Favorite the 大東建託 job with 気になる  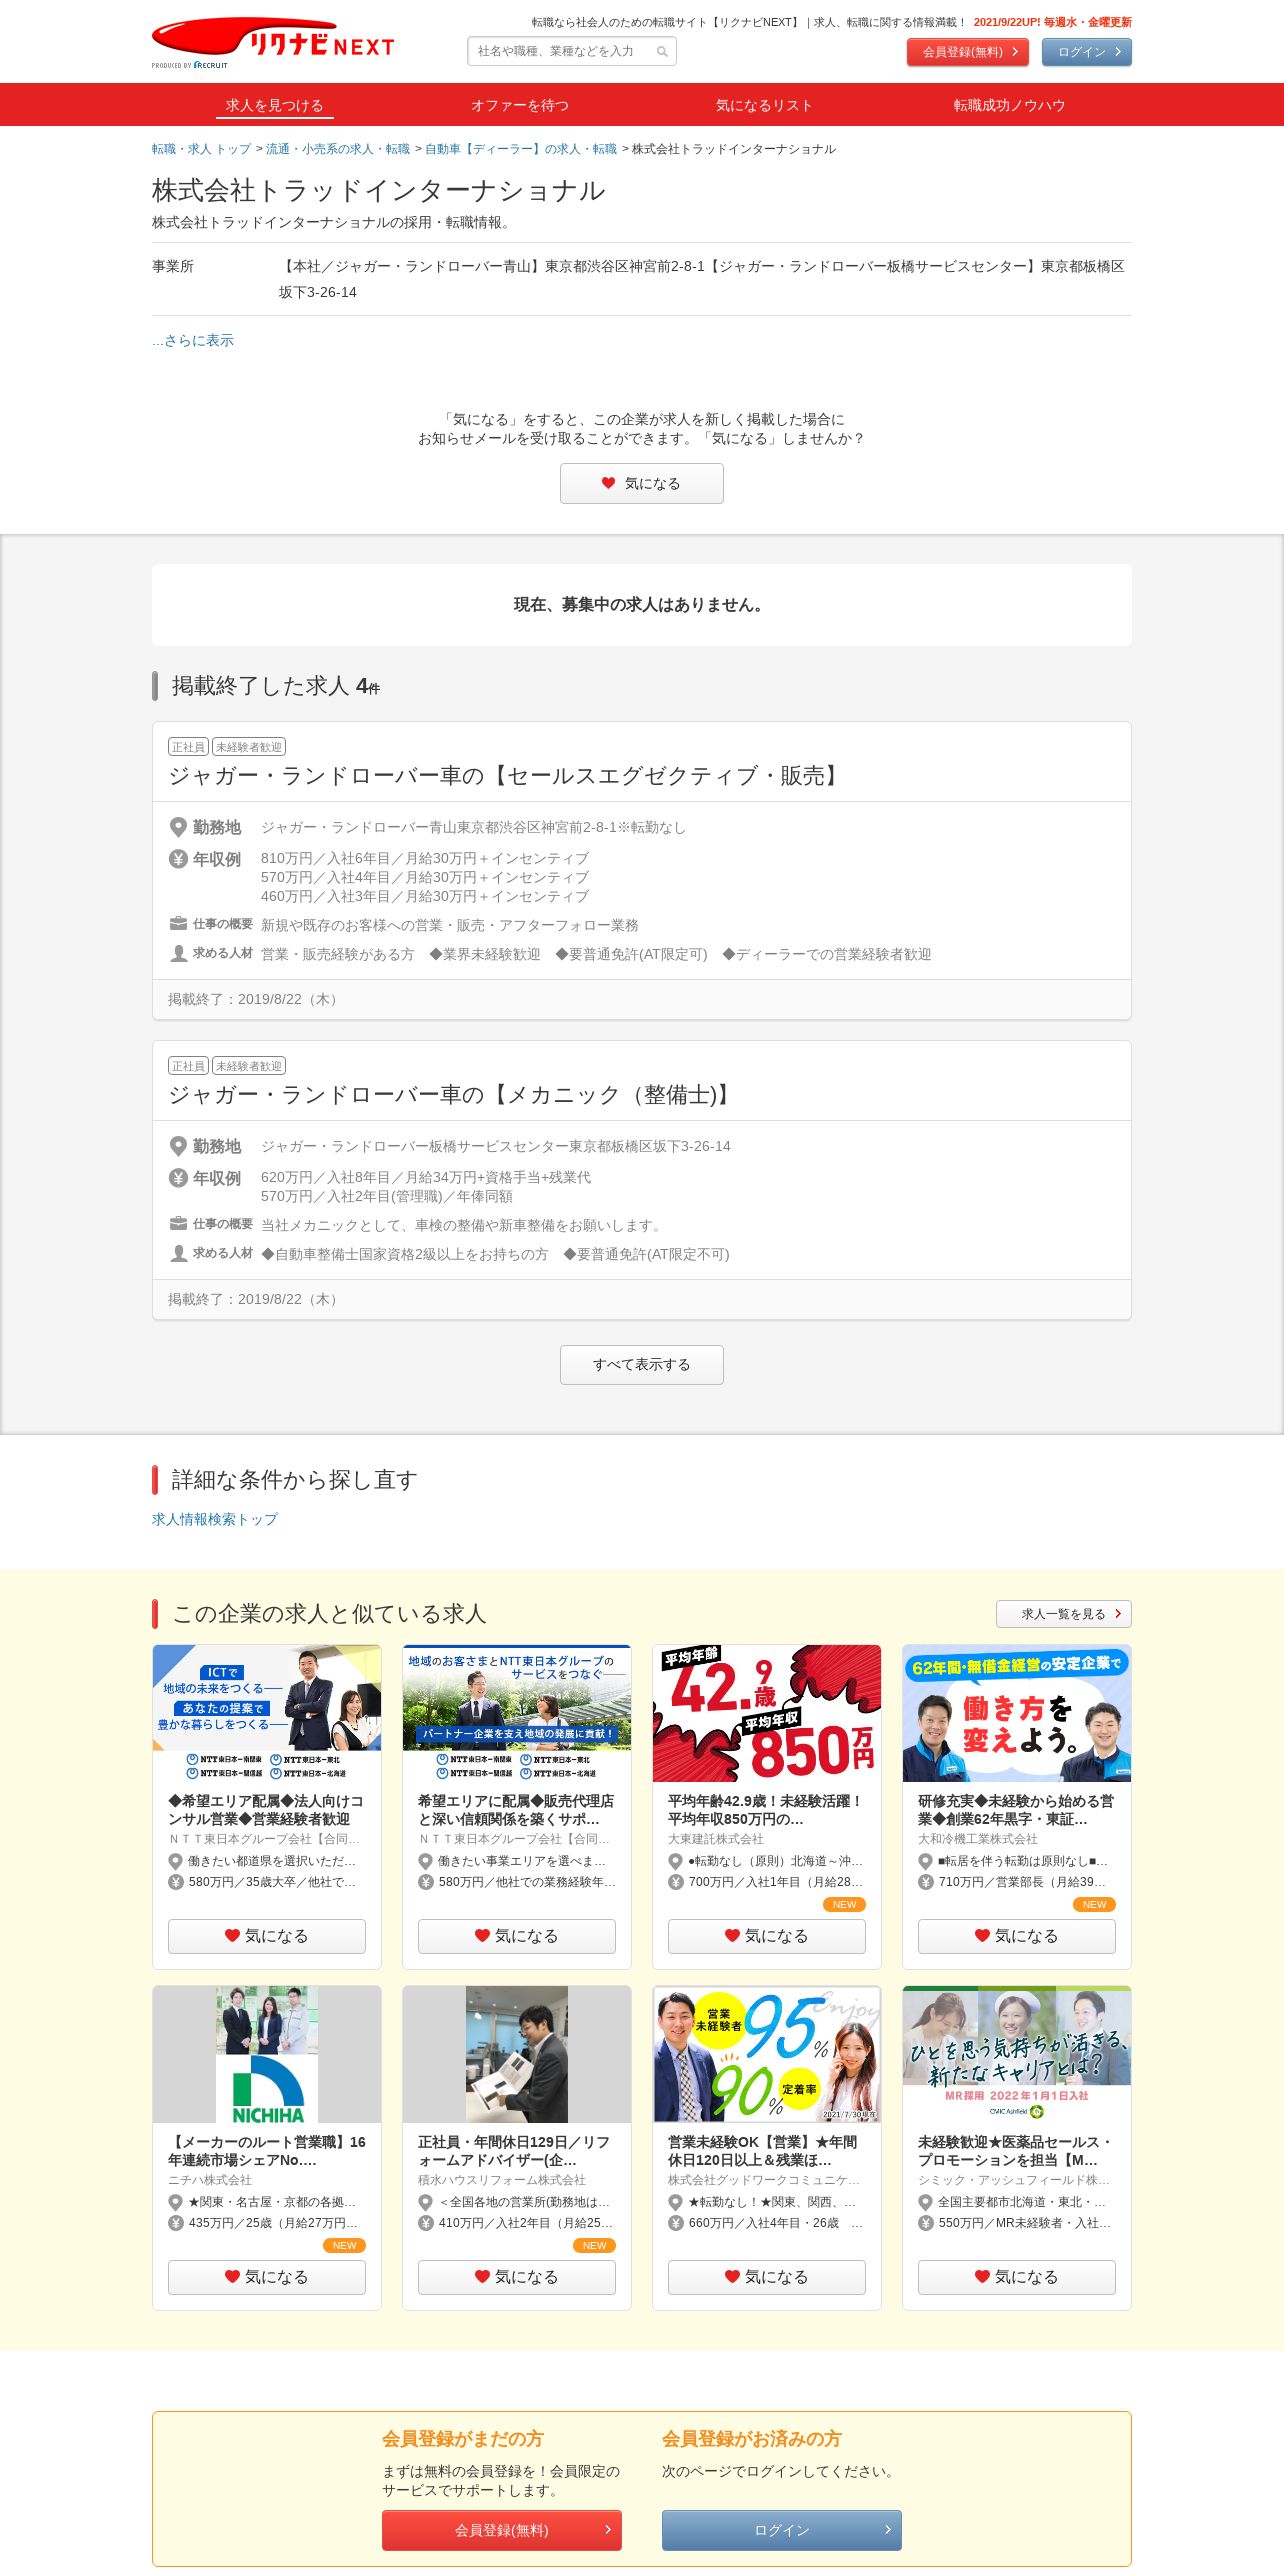pyautogui.click(x=767, y=1936)
